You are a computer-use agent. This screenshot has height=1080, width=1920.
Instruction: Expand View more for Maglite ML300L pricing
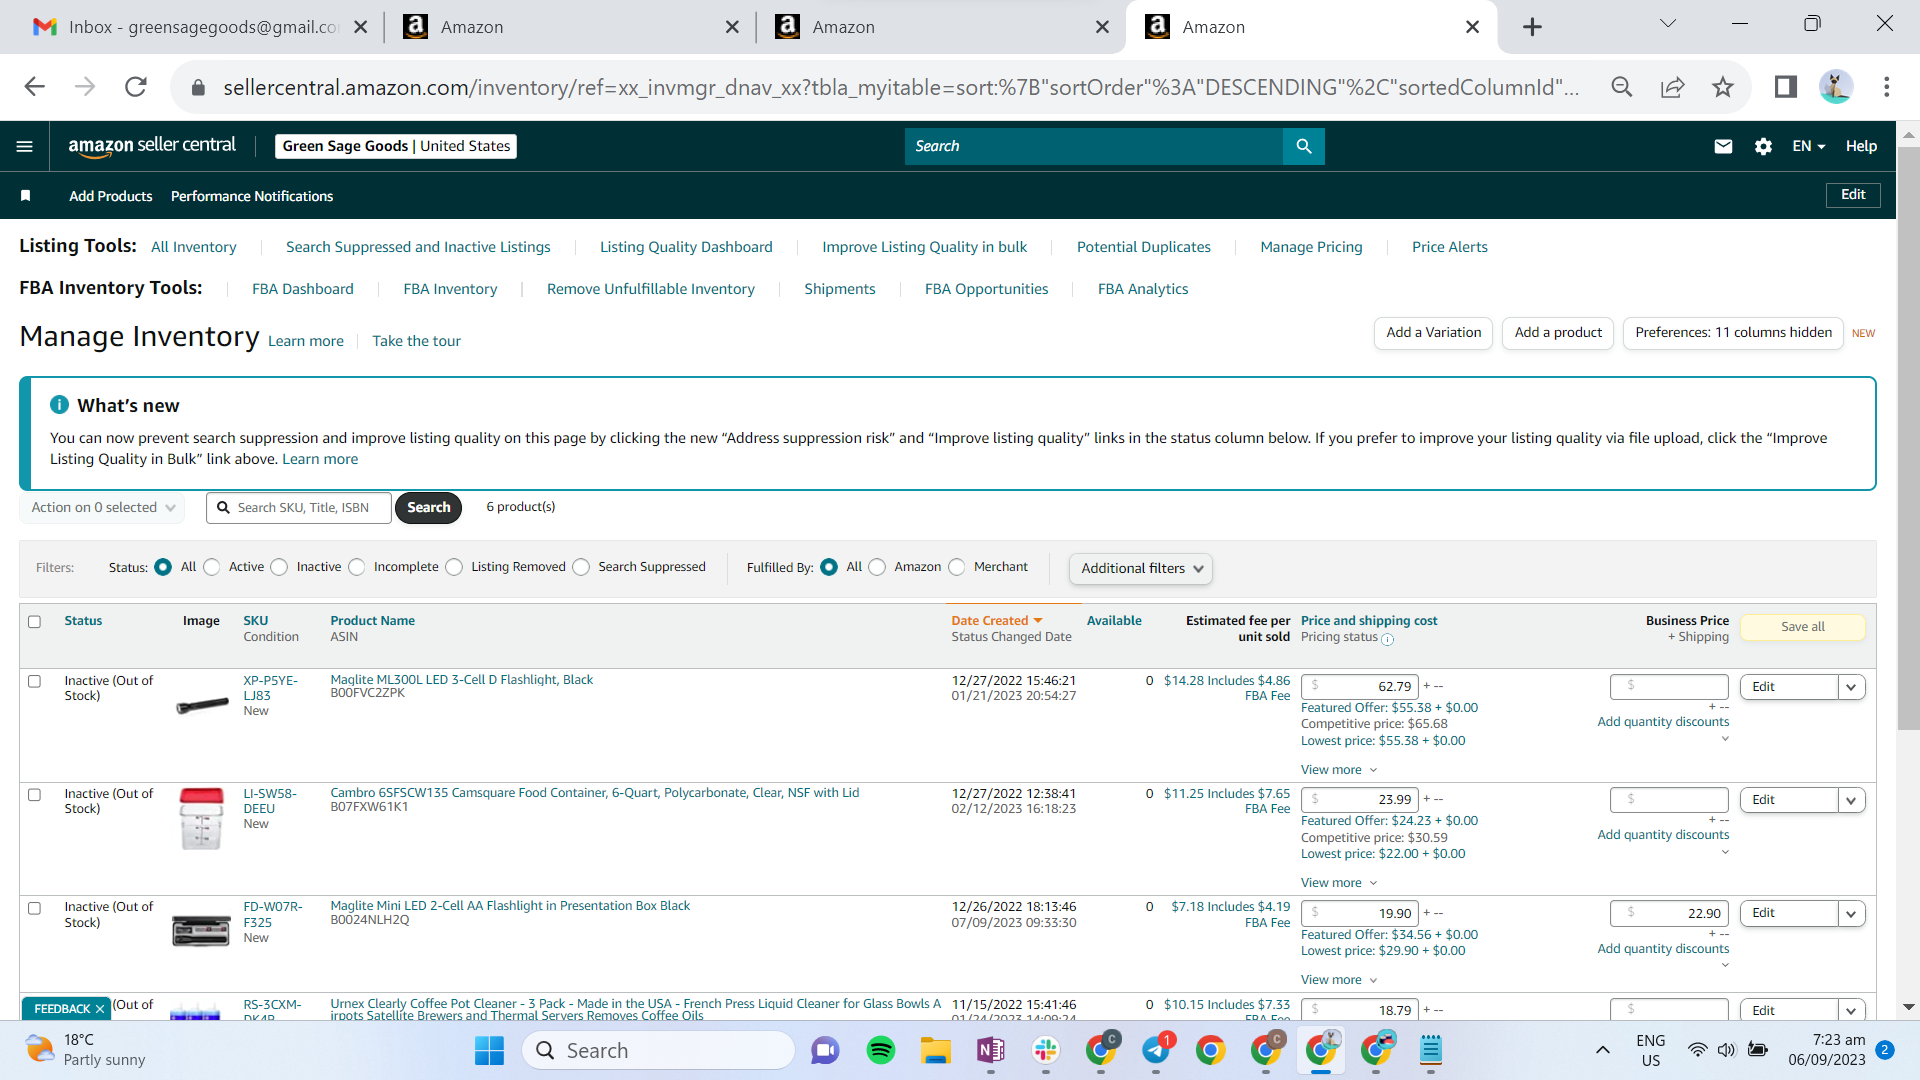coord(1339,770)
